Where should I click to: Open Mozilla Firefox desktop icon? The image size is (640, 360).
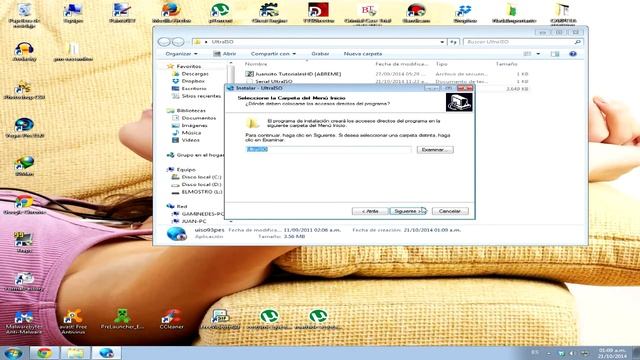coord(171,13)
